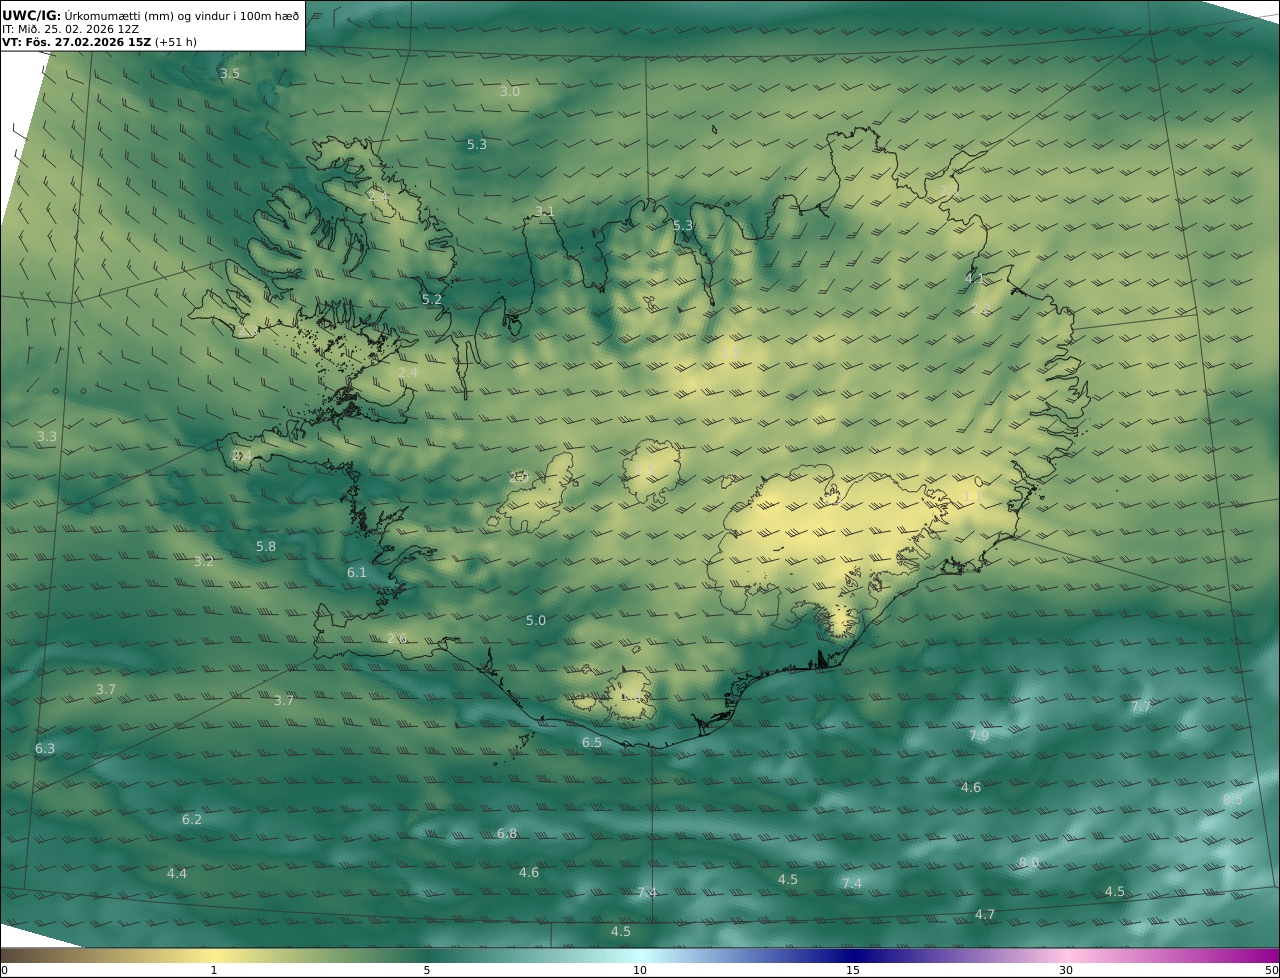Click the 3.3 value over the western sea
1280x978 pixels.
[x=47, y=437]
